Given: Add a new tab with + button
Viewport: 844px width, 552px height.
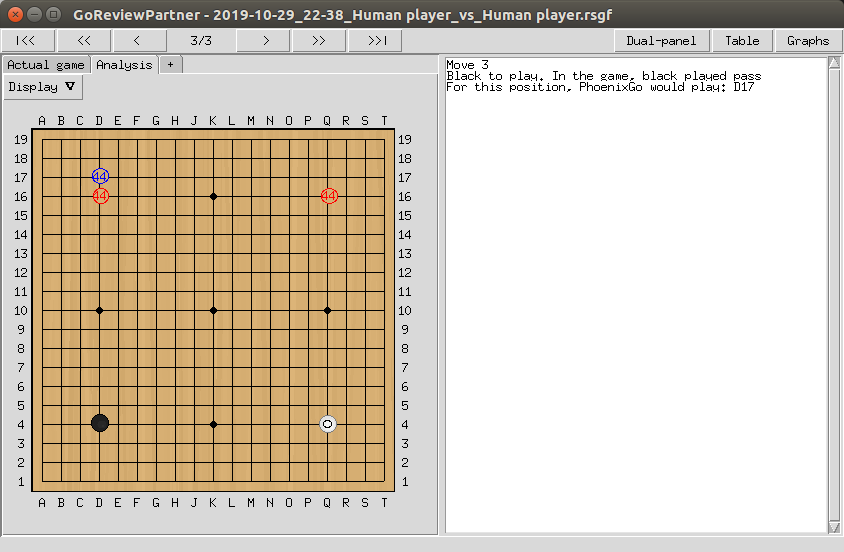Looking at the screenshot, I should tap(170, 65).
